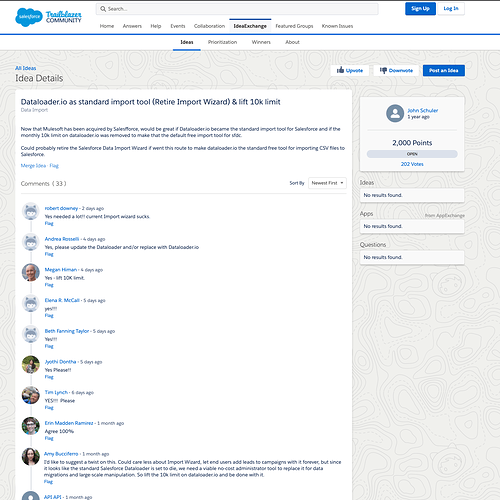Screen dimensions: 500x500
Task: Open Tim Lynch's name link
Action: (56, 392)
